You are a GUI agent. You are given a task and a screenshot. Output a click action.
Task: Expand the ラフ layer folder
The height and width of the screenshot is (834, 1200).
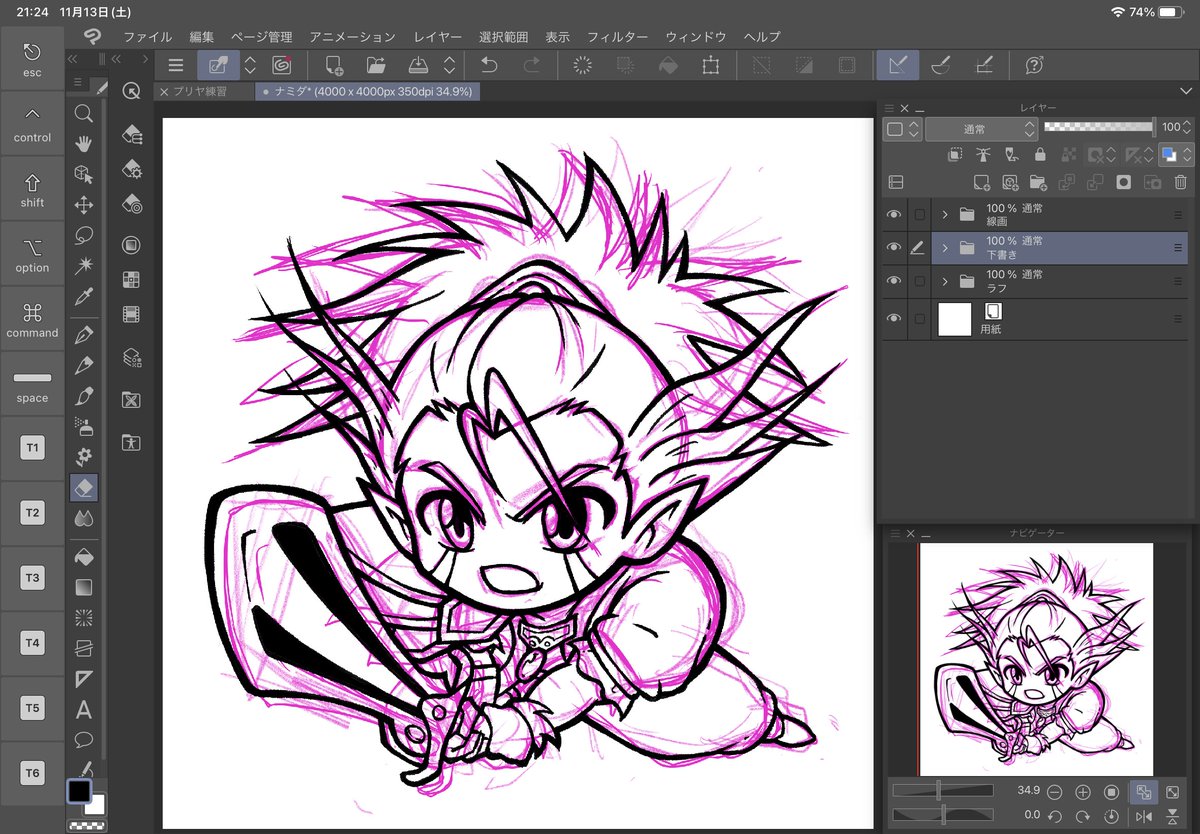pyautogui.click(x=944, y=281)
